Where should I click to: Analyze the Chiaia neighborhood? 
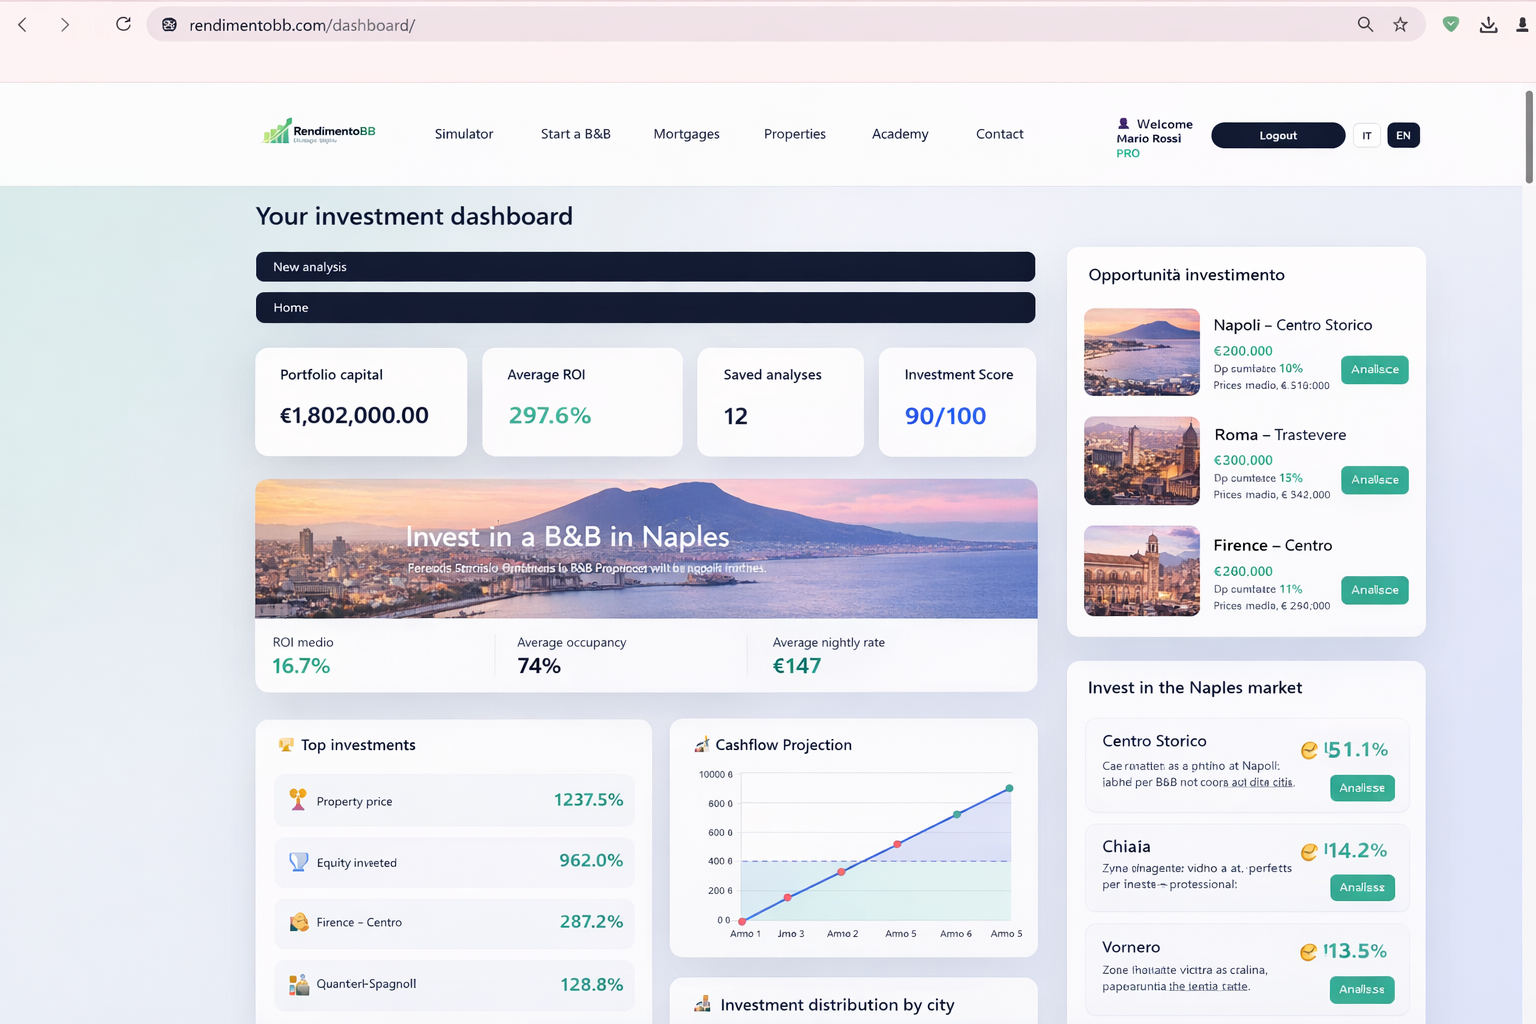[1361, 888]
